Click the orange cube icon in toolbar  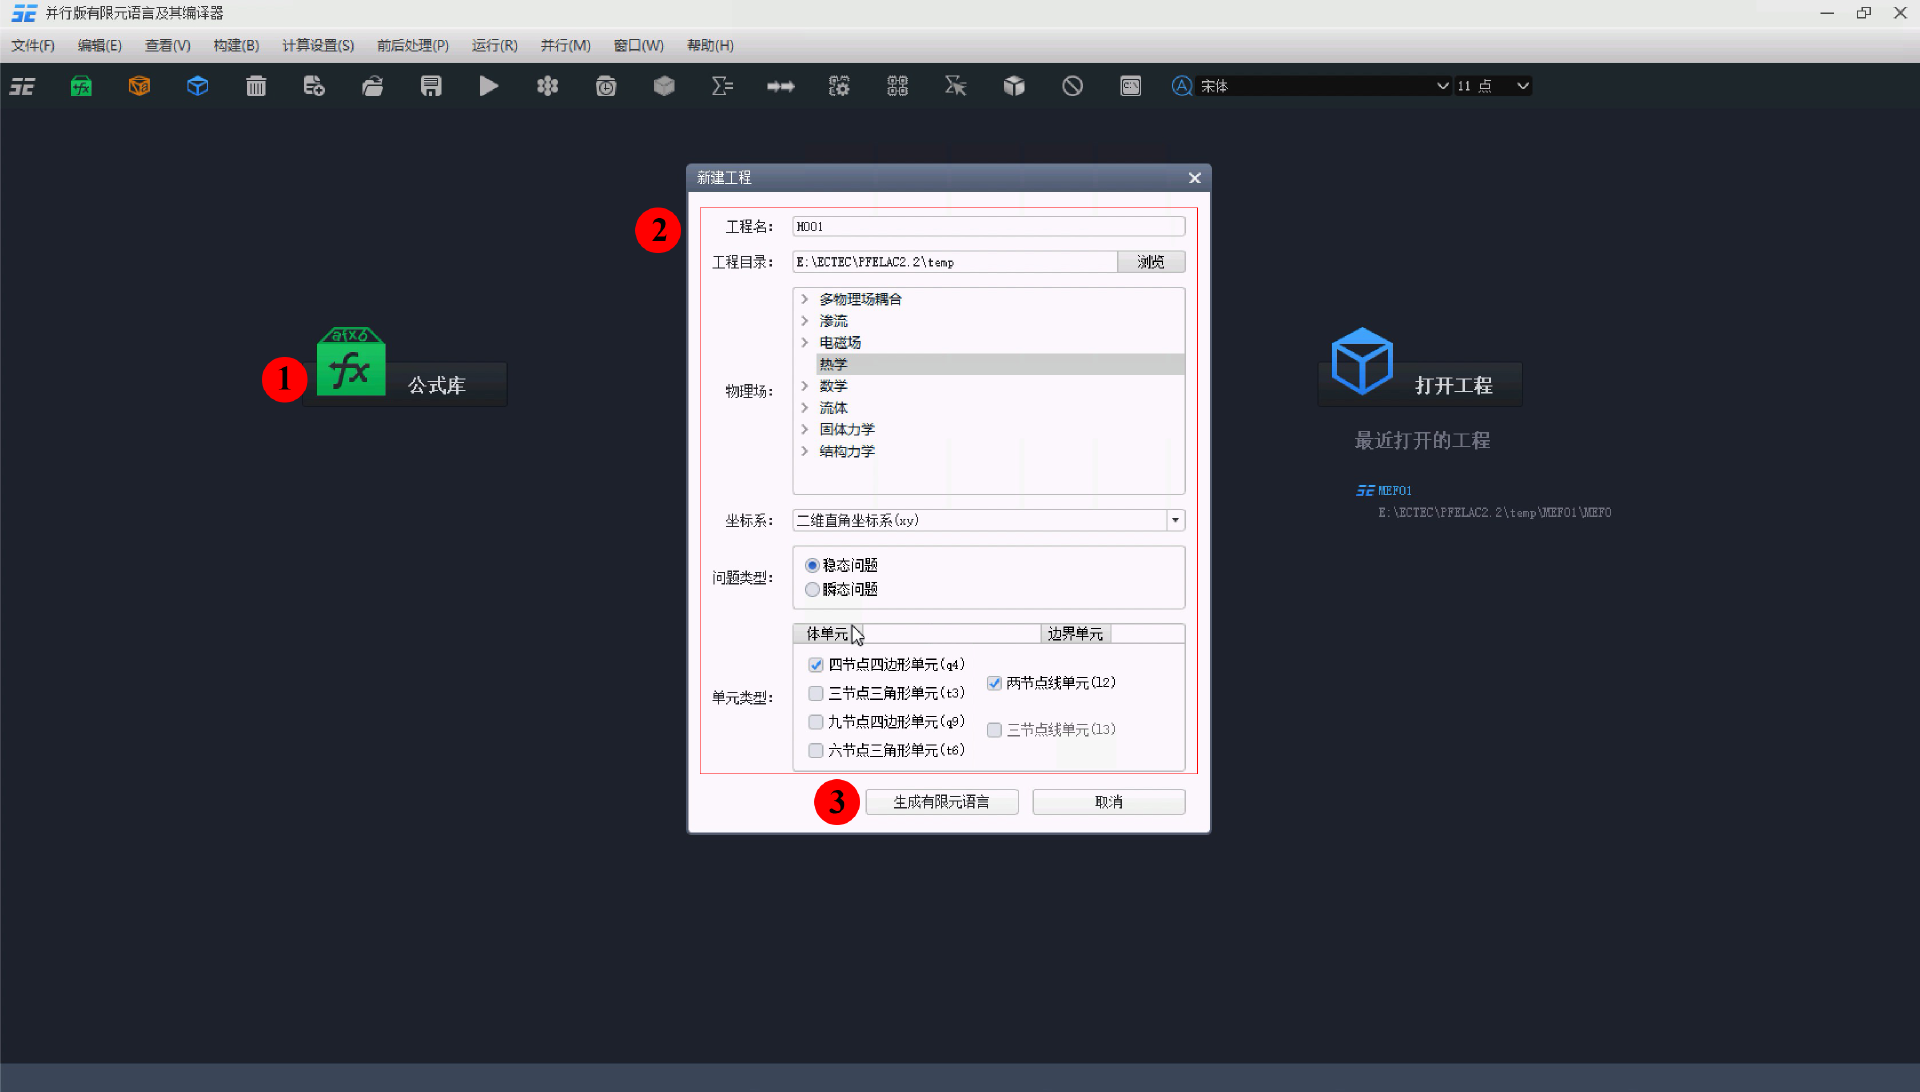point(139,86)
